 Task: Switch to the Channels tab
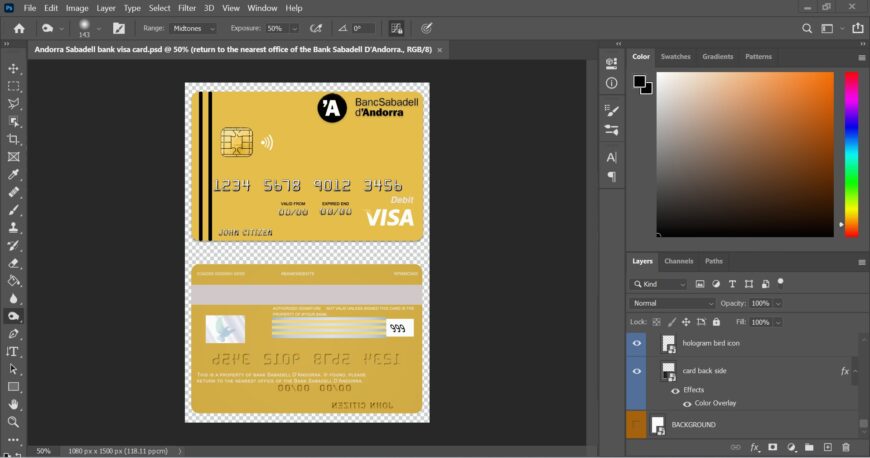pos(679,261)
